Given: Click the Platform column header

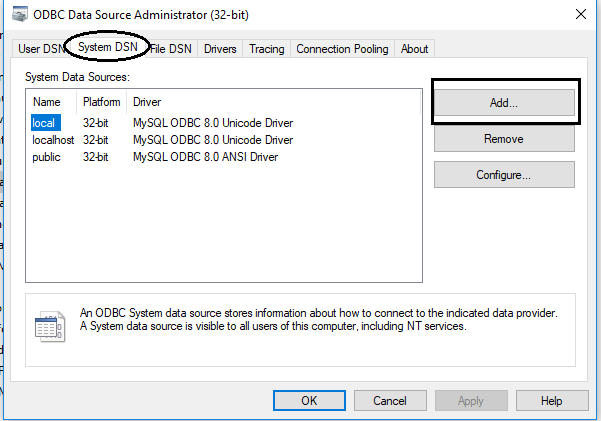Looking at the screenshot, I should pyautogui.click(x=102, y=102).
